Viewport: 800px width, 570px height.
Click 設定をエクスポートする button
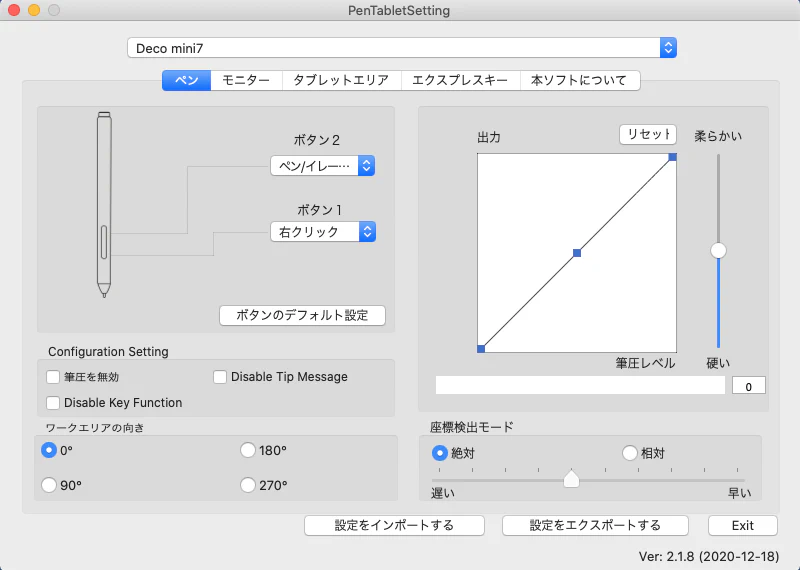[595, 525]
